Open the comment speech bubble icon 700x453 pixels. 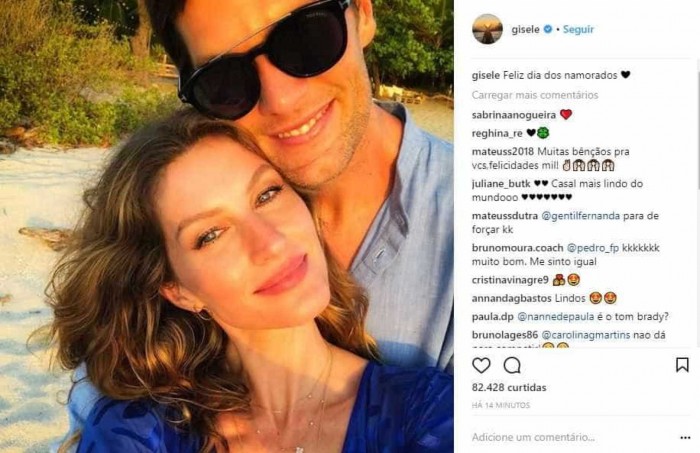point(512,366)
